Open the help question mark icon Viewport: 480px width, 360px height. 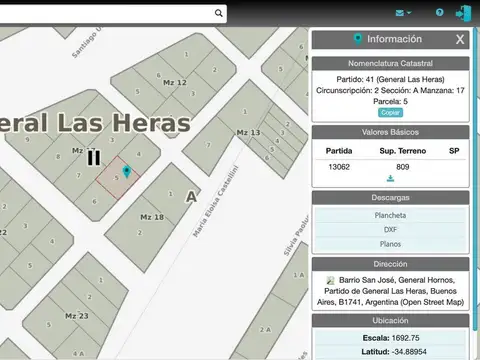point(440,13)
